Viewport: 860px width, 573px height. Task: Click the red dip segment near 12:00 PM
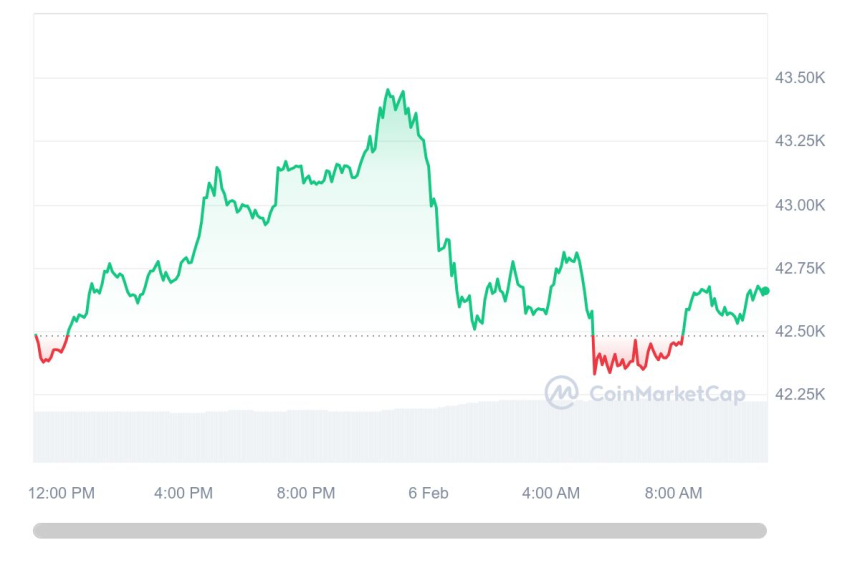pyautogui.click(x=45, y=357)
